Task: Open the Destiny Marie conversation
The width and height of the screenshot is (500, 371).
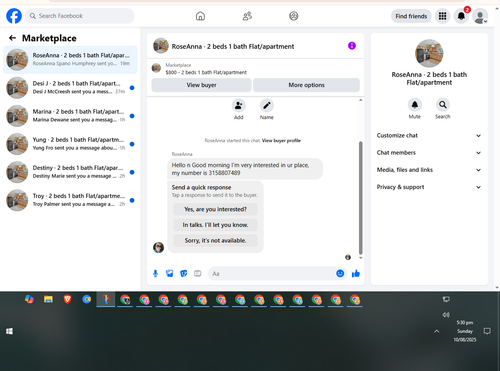Action: 70,172
